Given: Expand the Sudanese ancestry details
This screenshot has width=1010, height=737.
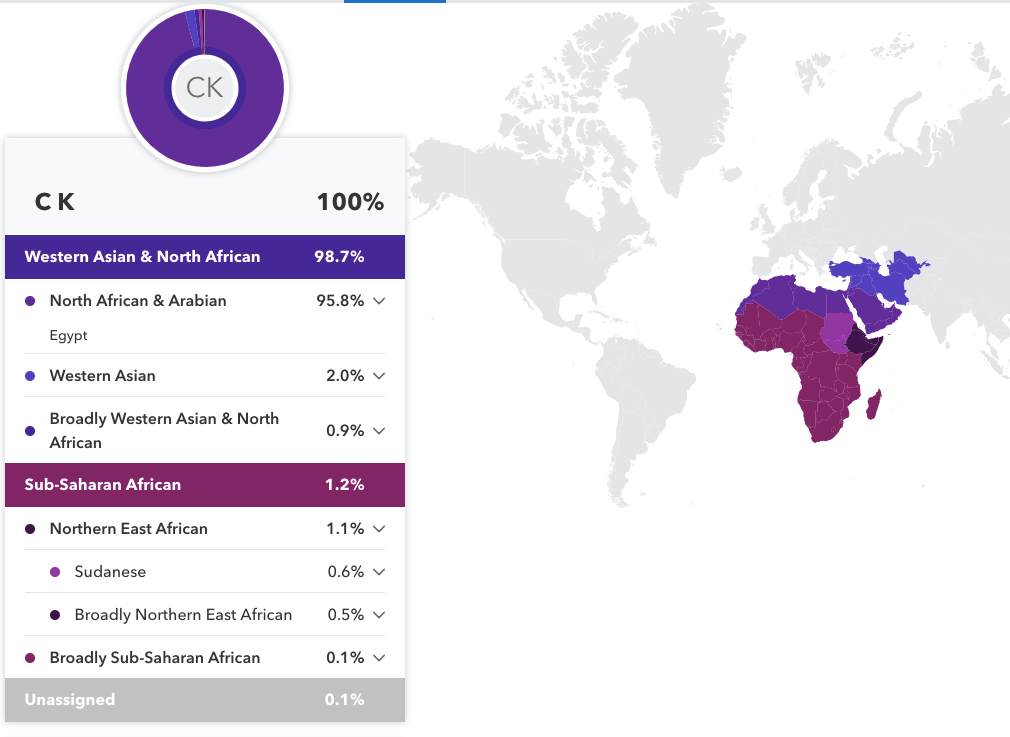Looking at the screenshot, I should [x=378, y=572].
